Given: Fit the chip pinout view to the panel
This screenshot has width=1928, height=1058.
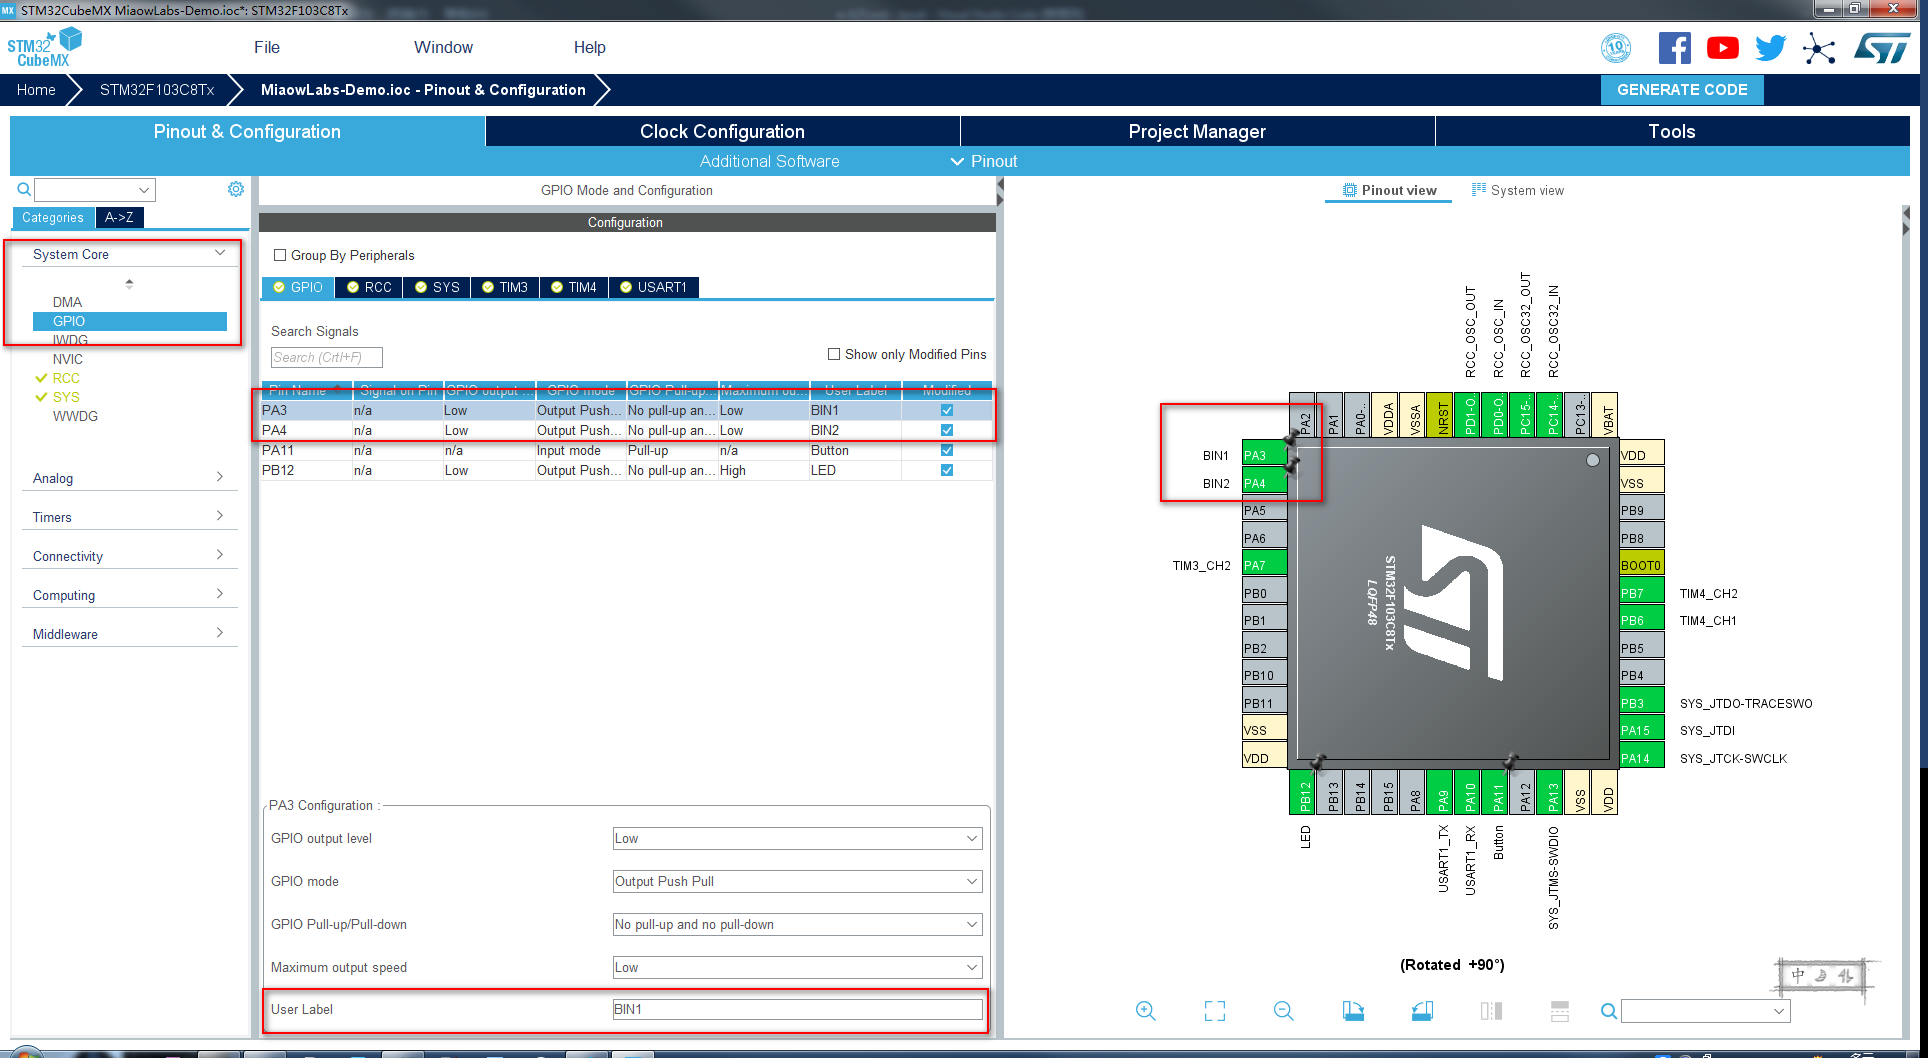Looking at the screenshot, I should [1215, 1011].
